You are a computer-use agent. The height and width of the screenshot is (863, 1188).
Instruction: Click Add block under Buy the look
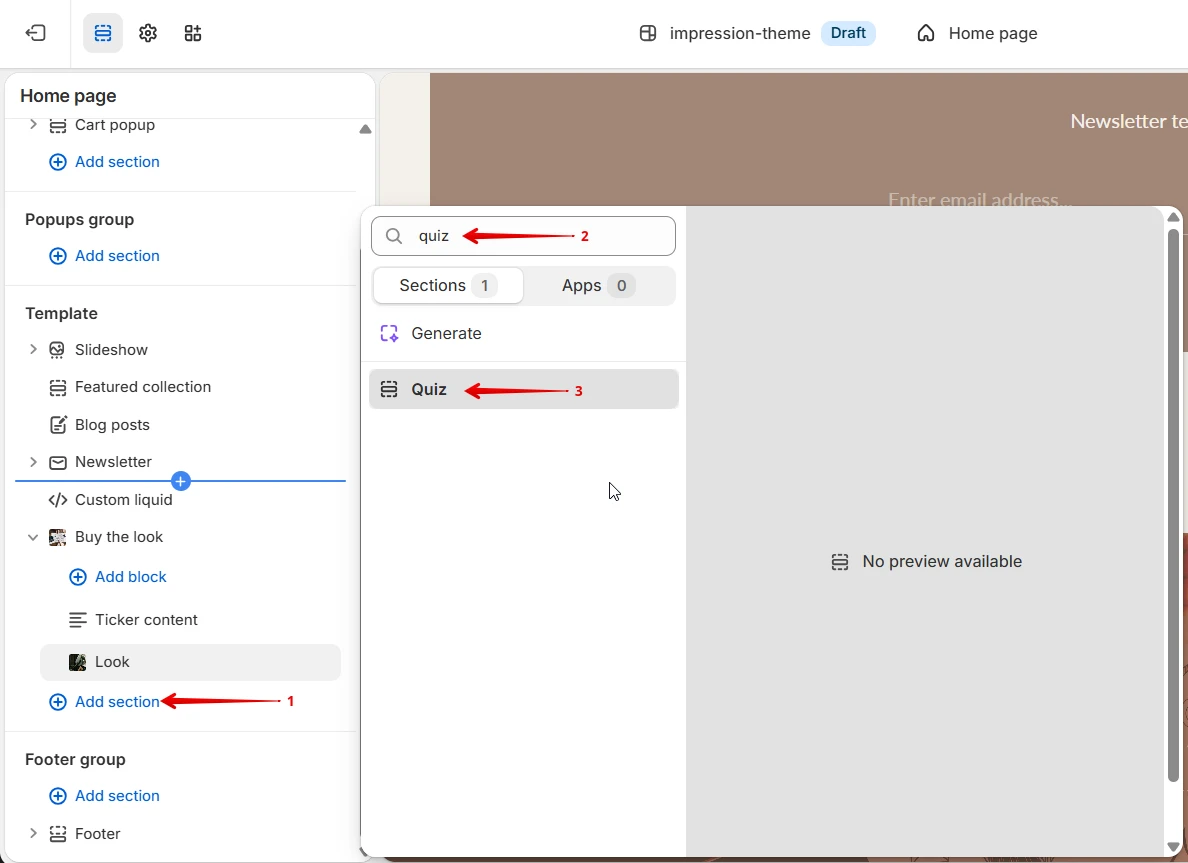point(117,577)
